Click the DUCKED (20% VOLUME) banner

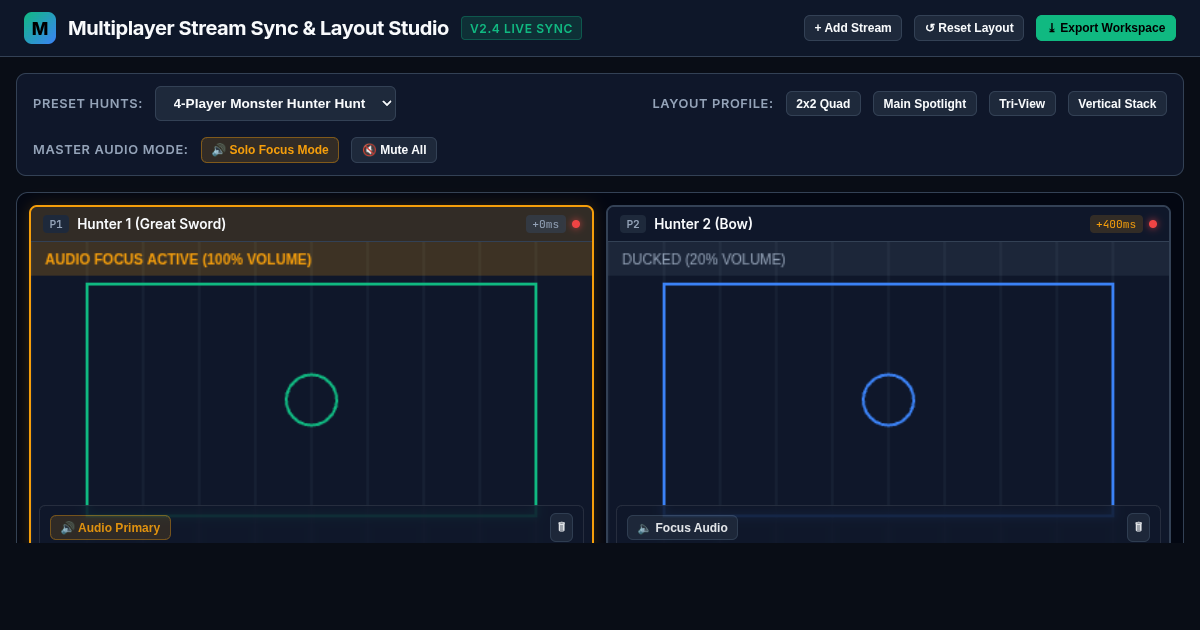pos(888,259)
